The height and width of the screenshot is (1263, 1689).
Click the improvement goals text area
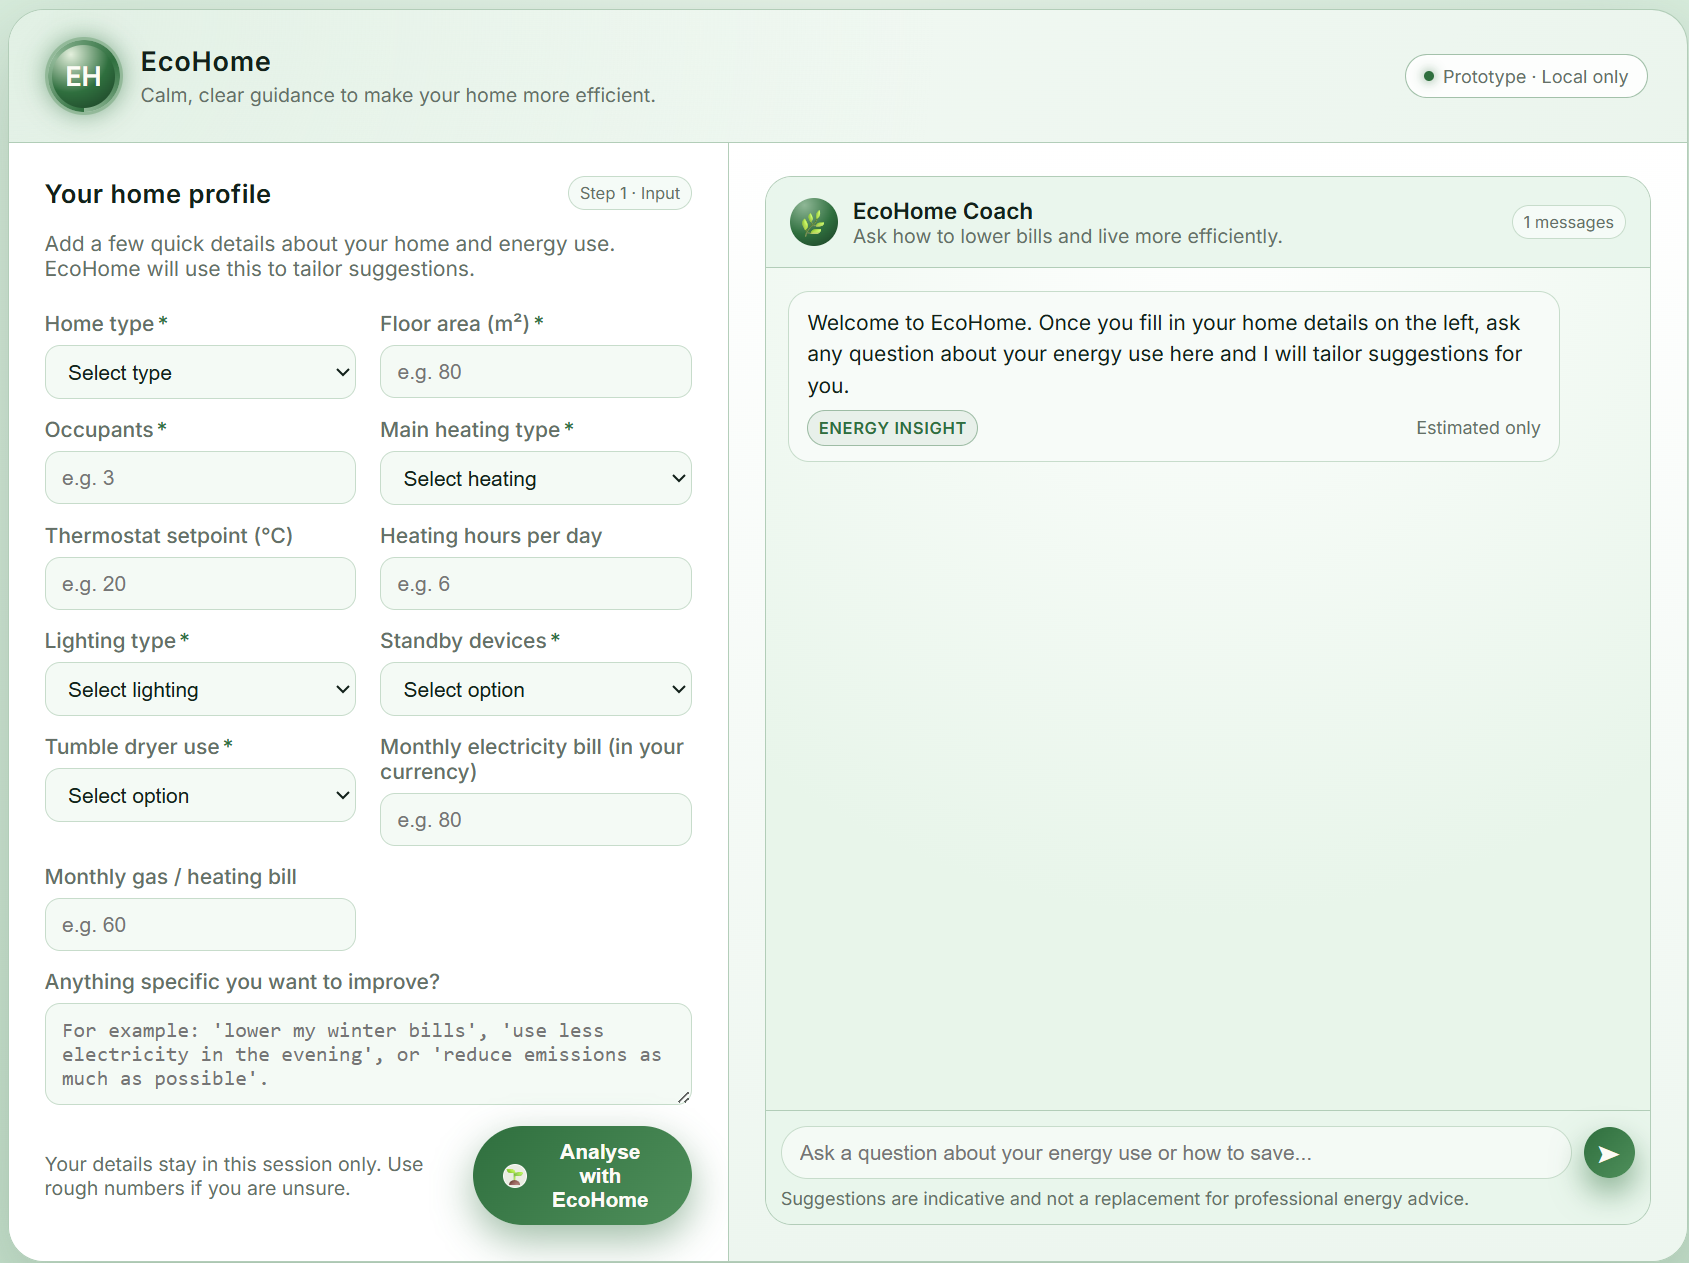[x=368, y=1054]
